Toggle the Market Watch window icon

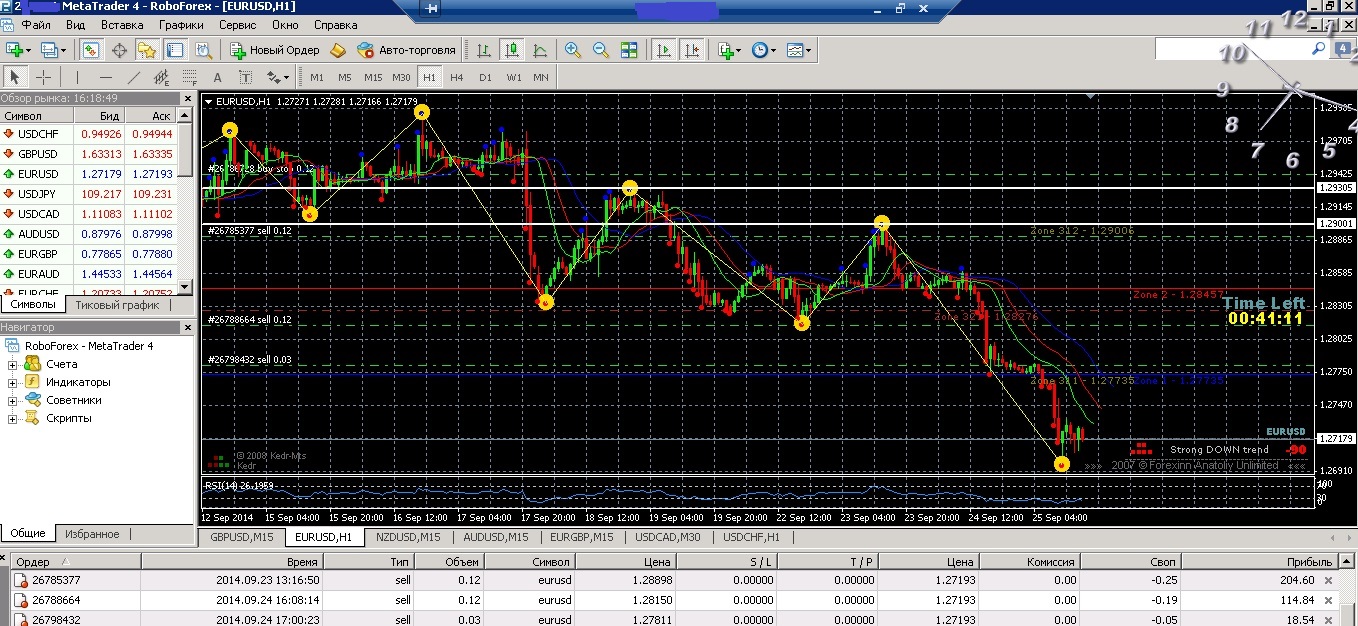[x=91, y=50]
